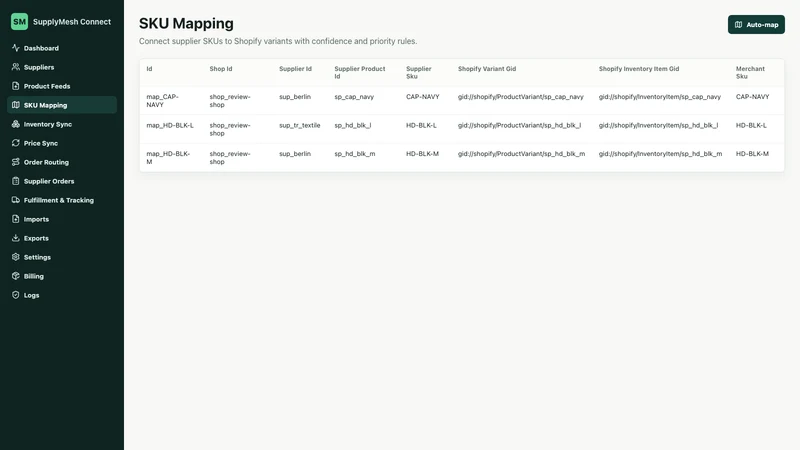The width and height of the screenshot is (800, 450).
Task: Click gid://shopify/InventoryItem/sp_cap_navy cell
Action: click(660, 96)
